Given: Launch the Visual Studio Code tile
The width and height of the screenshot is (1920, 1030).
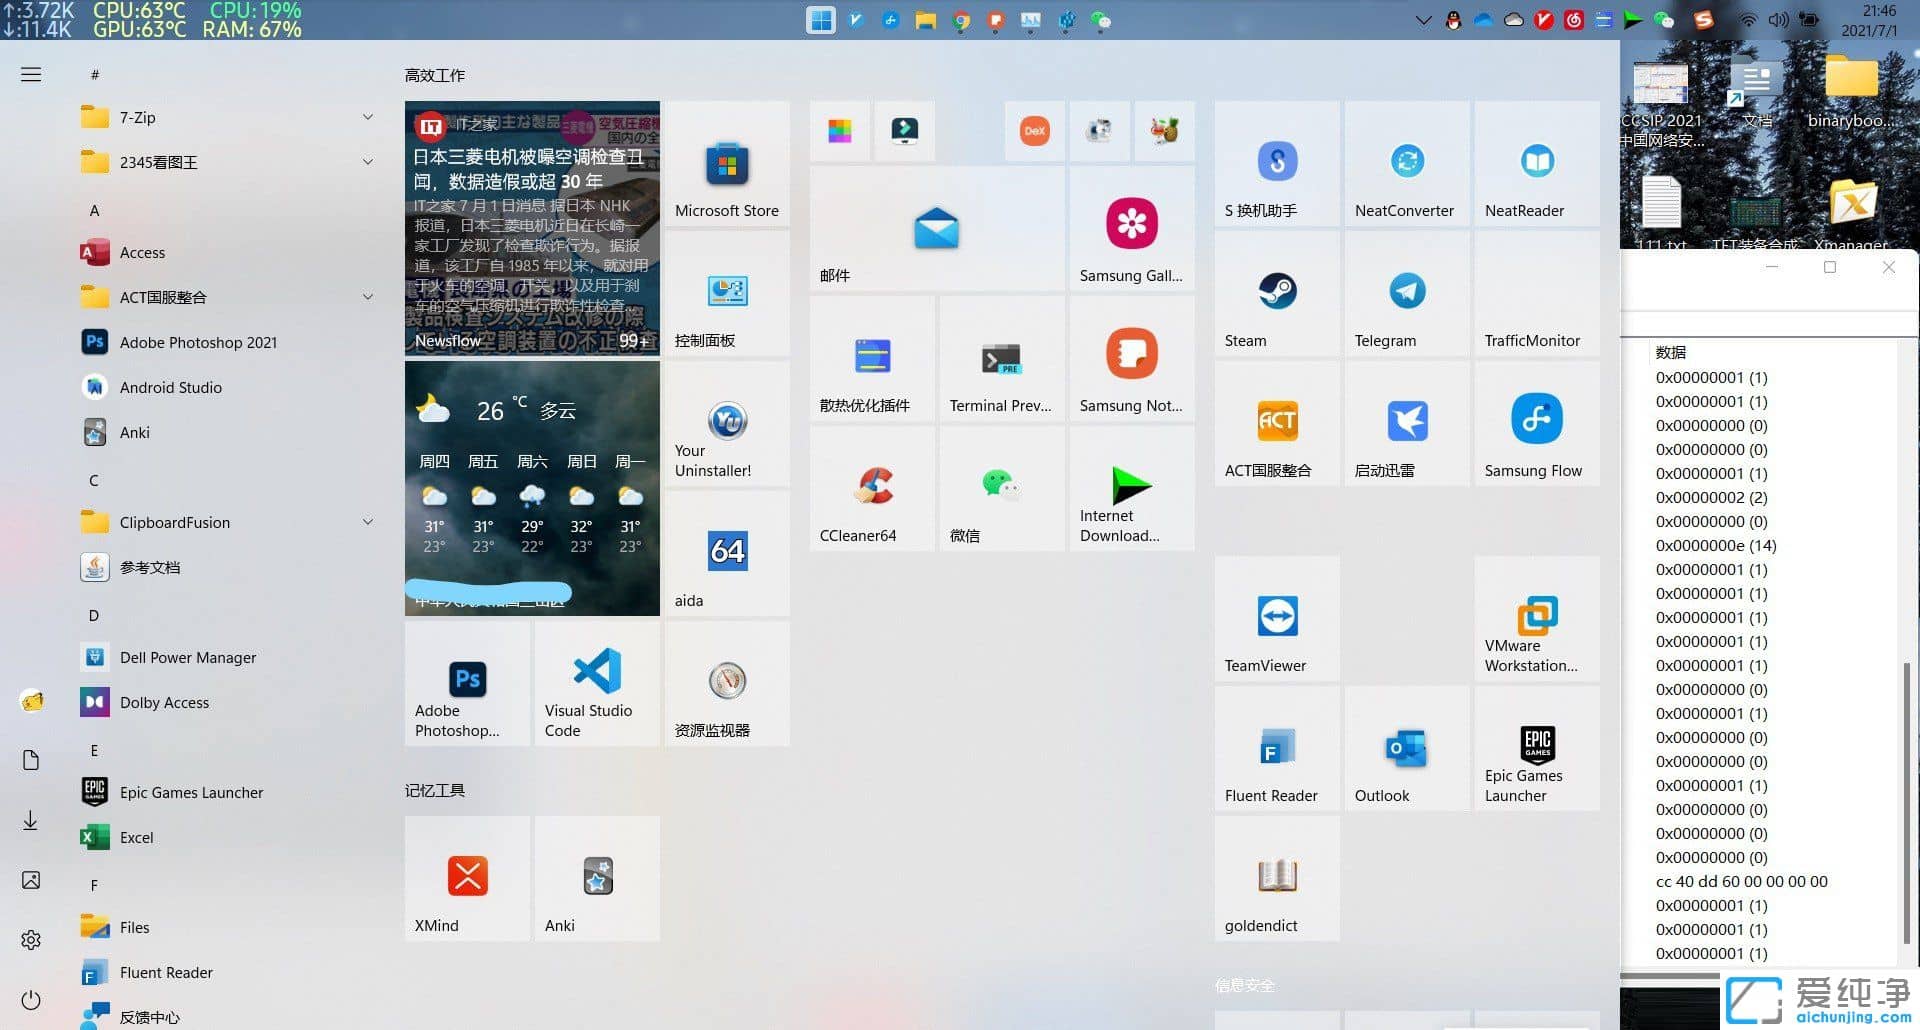Looking at the screenshot, I should click(x=596, y=683).
